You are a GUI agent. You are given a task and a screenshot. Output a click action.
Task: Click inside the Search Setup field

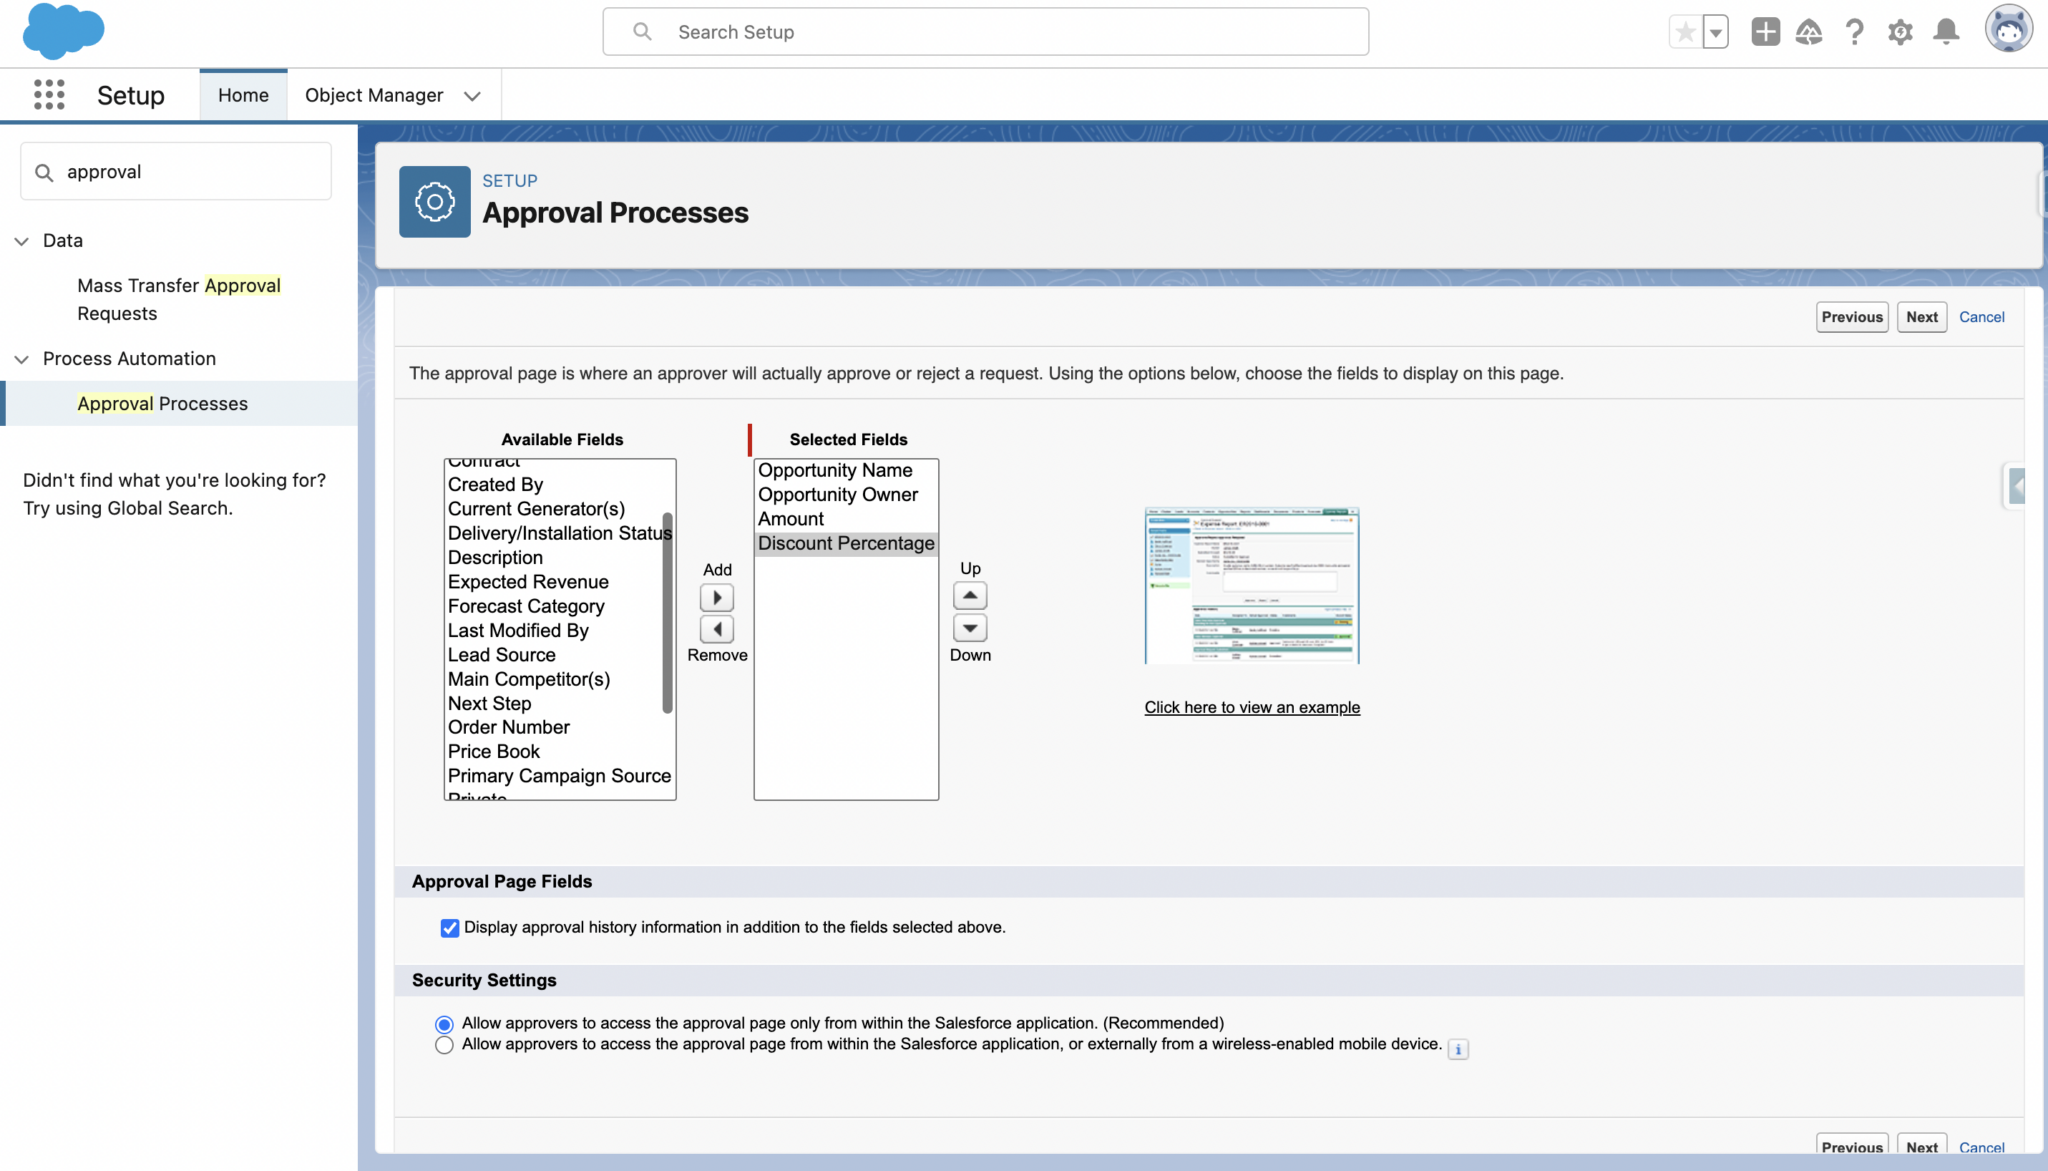point(985,31)
